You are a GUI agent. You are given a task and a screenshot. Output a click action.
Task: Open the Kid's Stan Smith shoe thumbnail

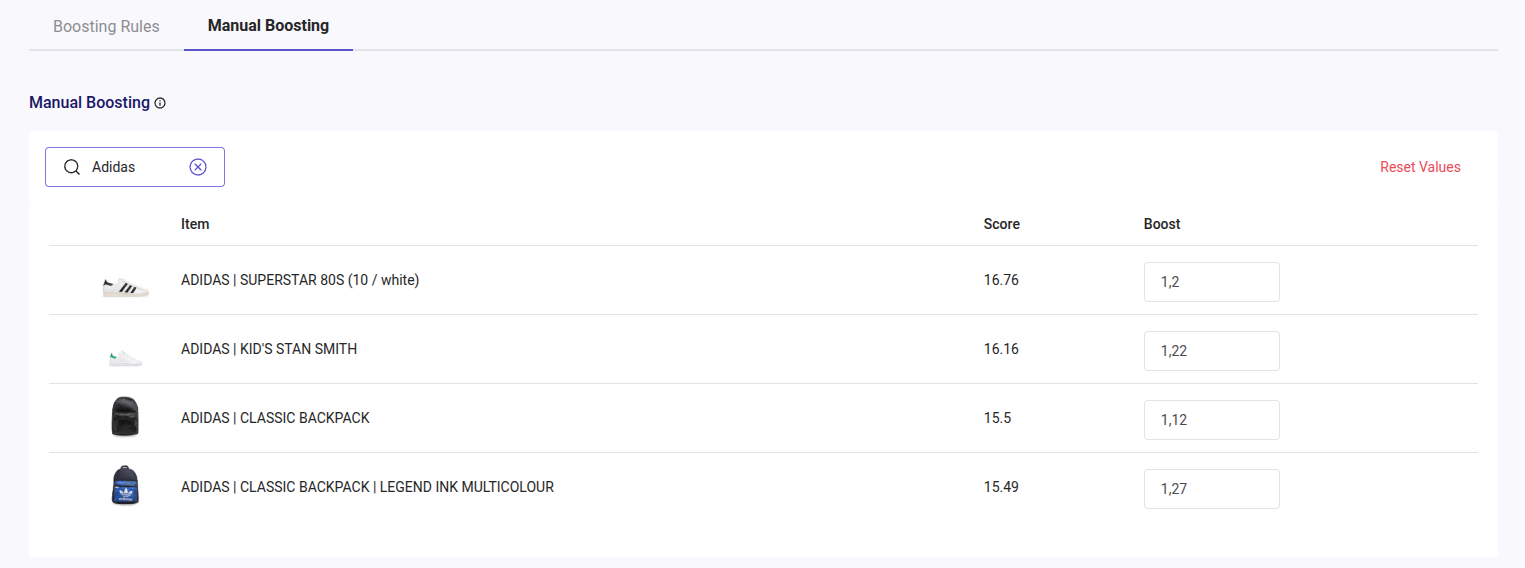click(x=125, y=356)
